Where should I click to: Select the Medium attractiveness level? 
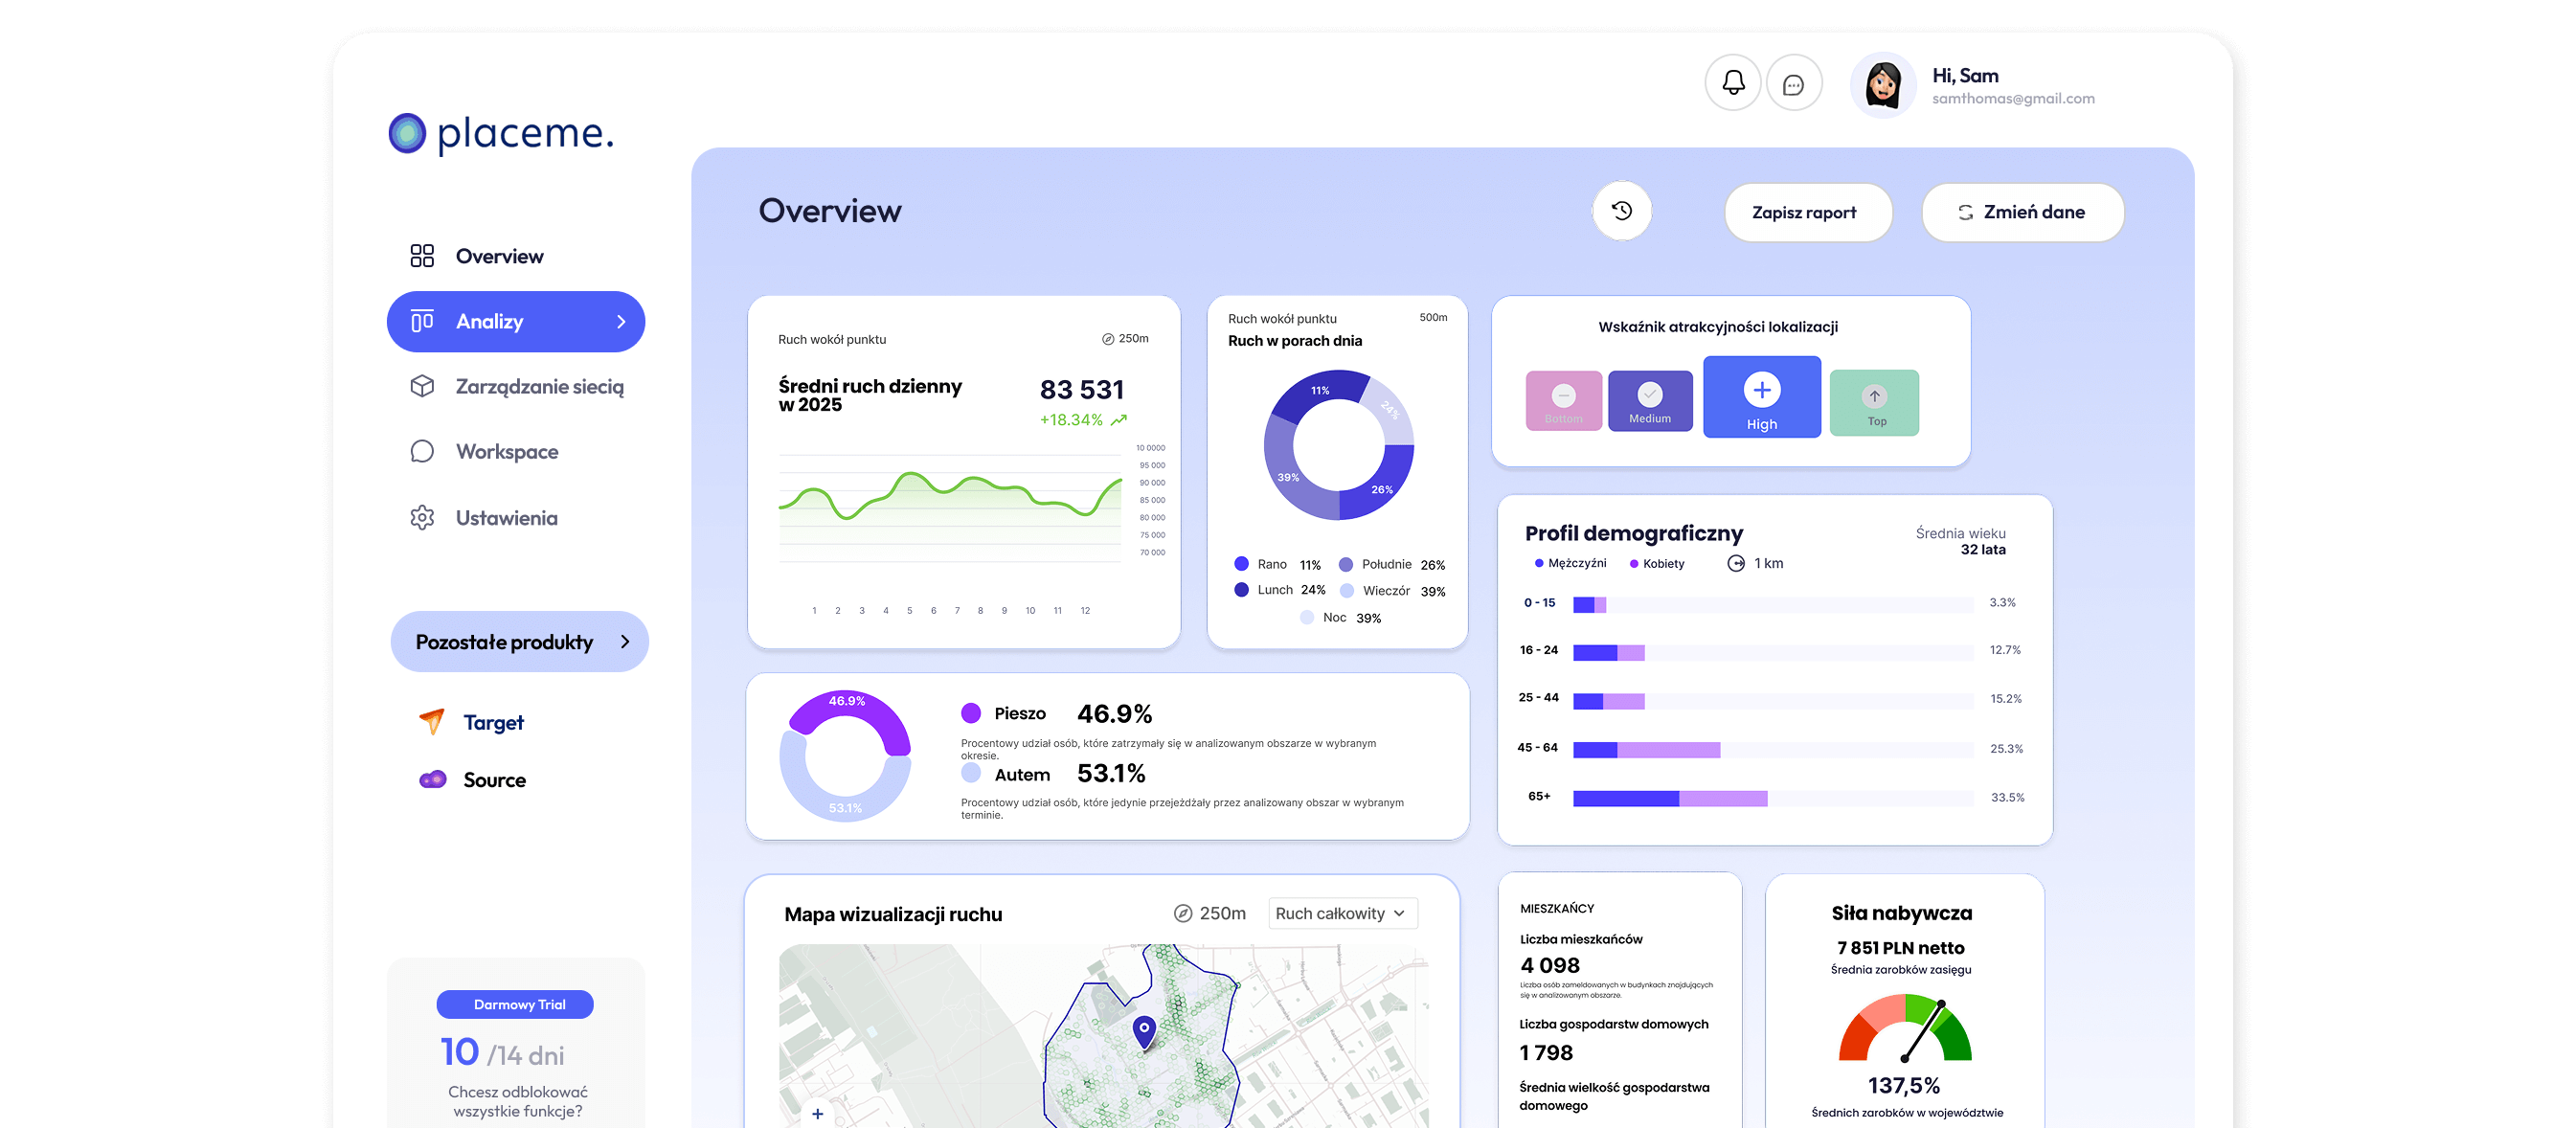(1650, 400)
